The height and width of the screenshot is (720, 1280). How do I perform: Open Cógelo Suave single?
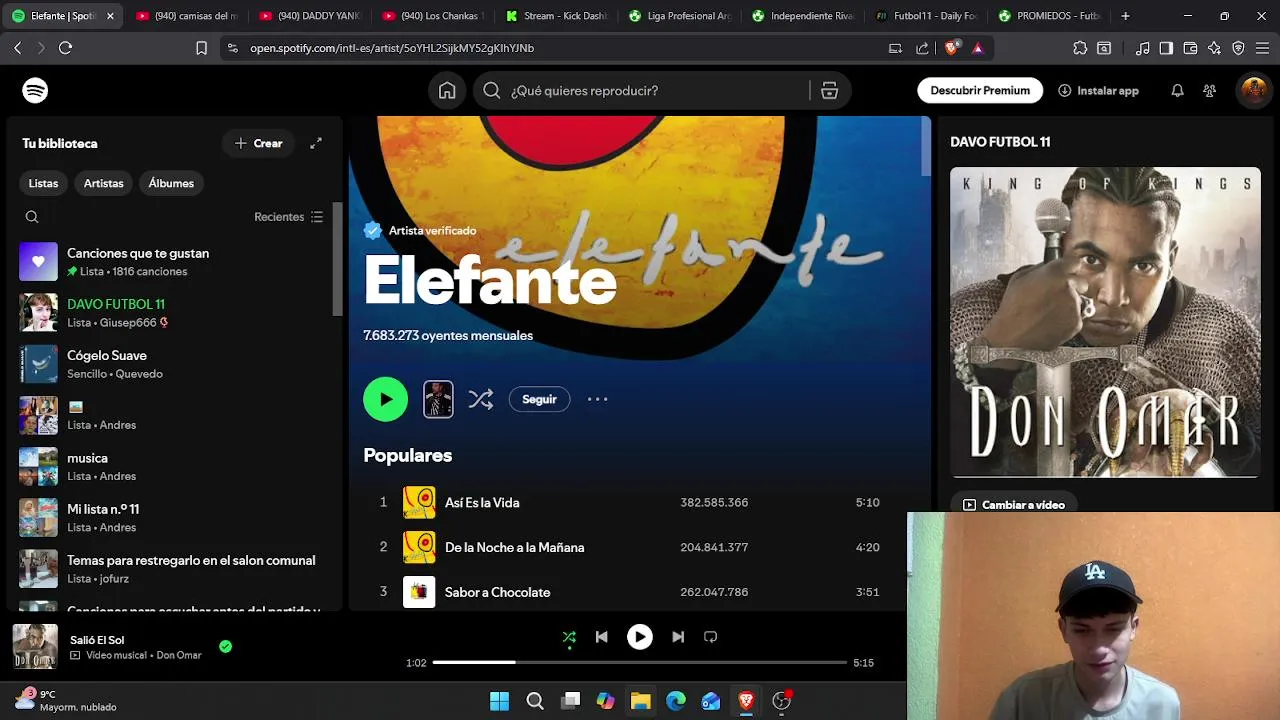tap(174, 364)
